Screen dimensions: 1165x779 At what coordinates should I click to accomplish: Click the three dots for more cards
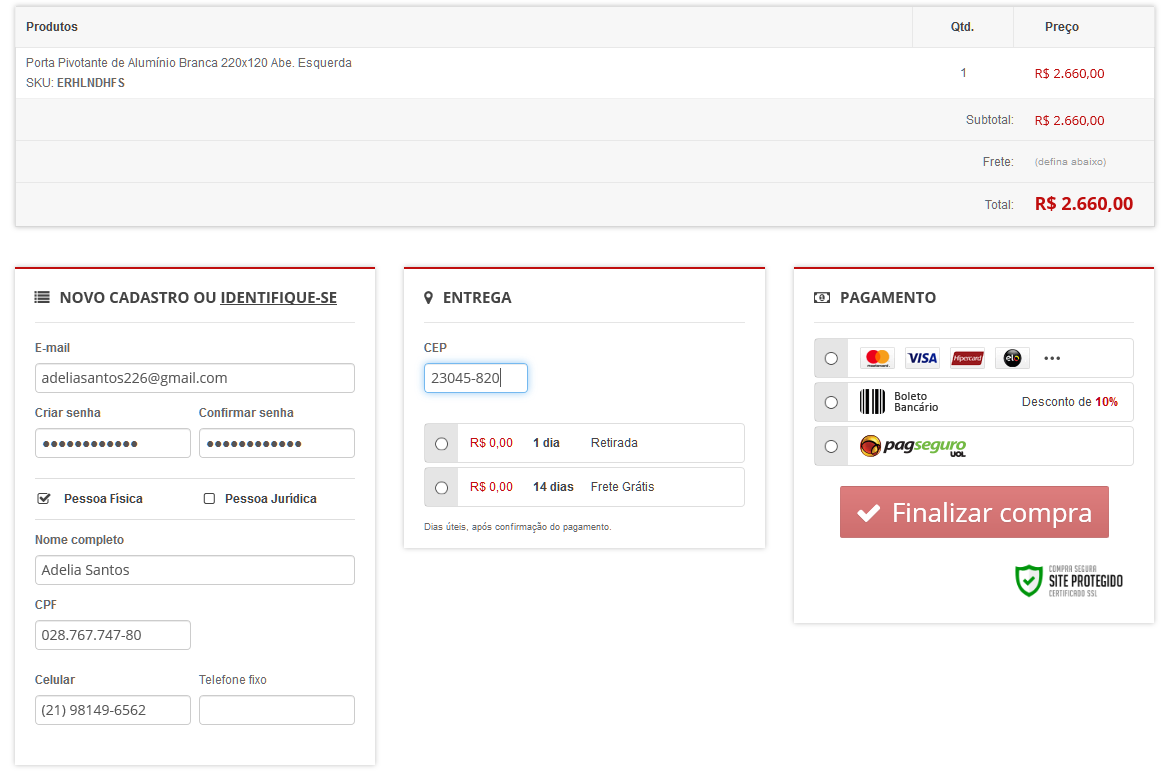pos(1052,358)
